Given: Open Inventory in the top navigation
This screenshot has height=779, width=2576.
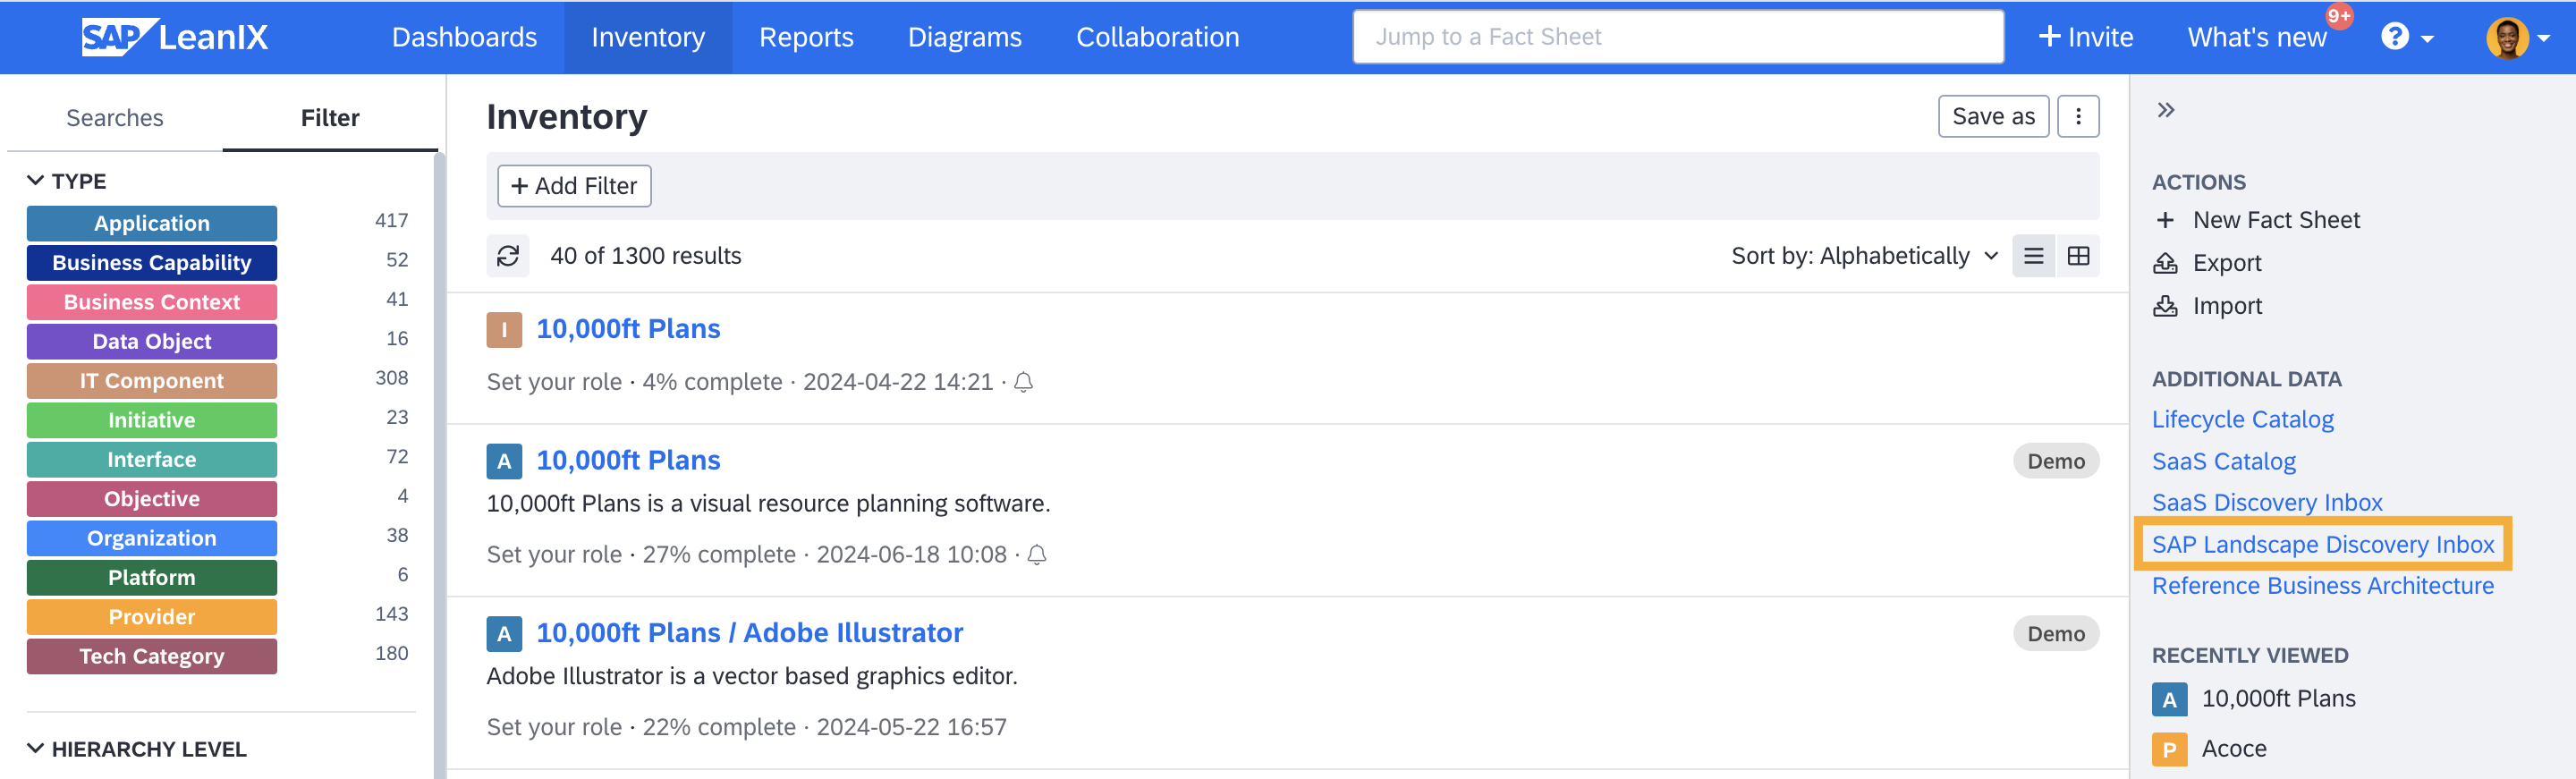Looking at the screenshot, I should (648, 37).
